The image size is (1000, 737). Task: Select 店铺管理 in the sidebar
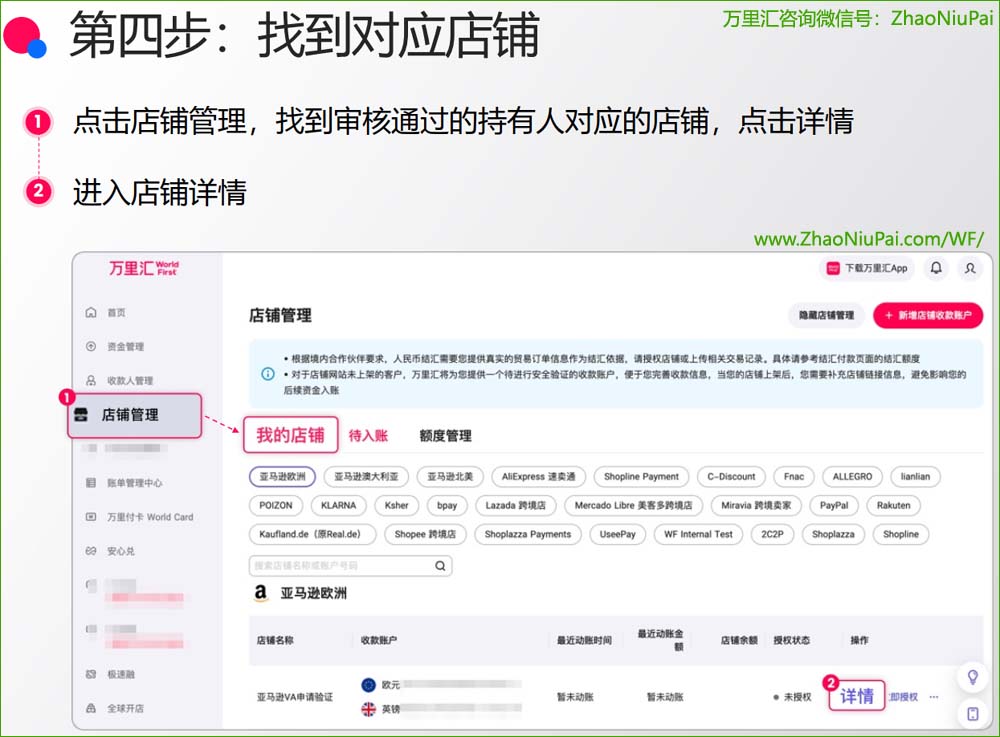[135, 415]
